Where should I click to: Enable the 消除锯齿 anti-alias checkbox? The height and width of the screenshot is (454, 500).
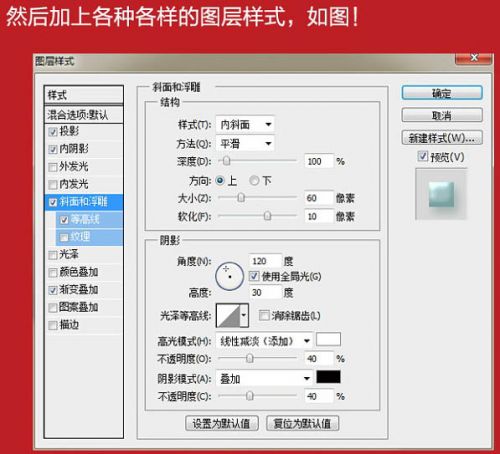click(264, 315)
